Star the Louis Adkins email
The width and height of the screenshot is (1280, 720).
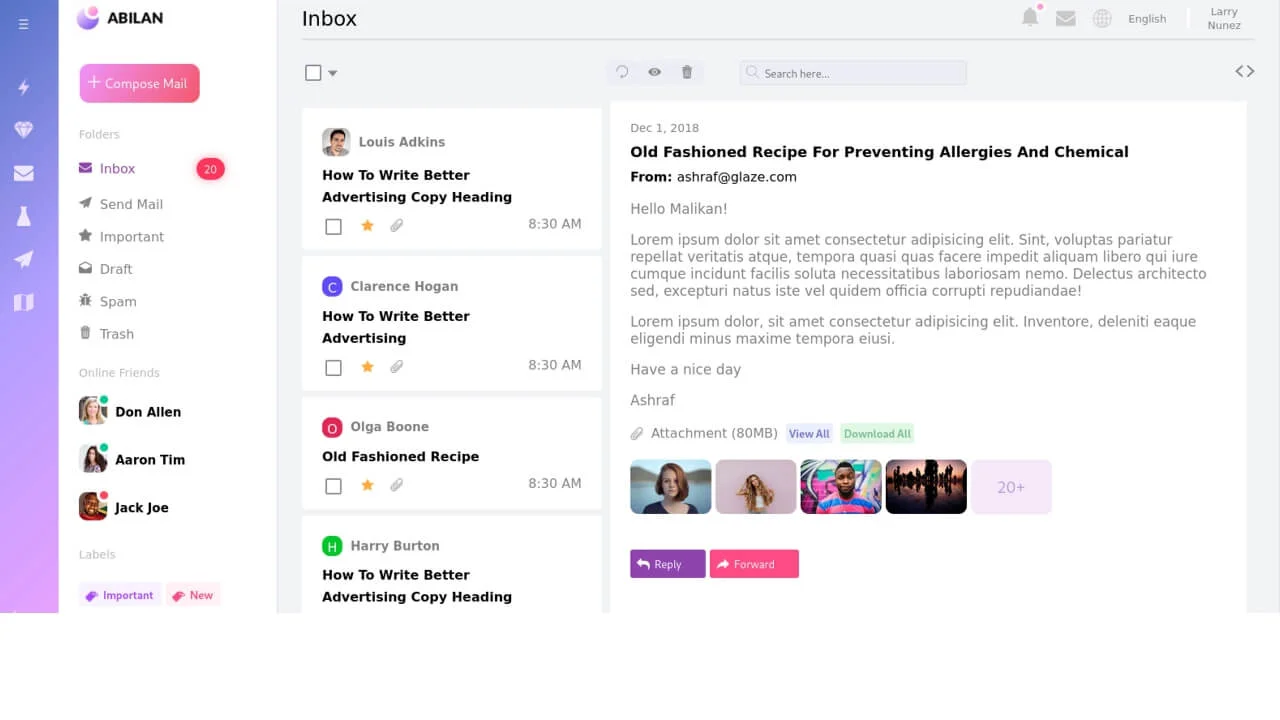[x=367, y=226]
